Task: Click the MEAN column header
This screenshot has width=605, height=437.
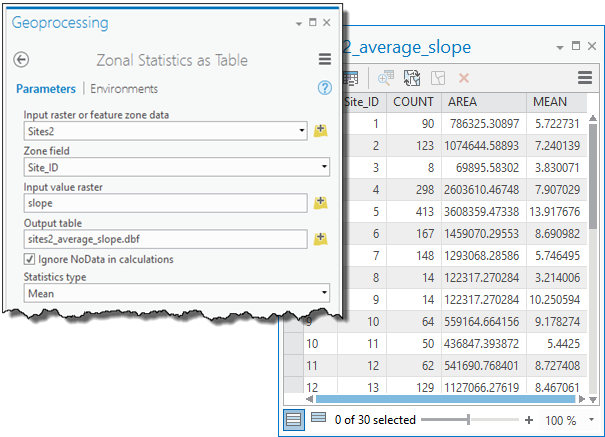Action: point(550,102)
